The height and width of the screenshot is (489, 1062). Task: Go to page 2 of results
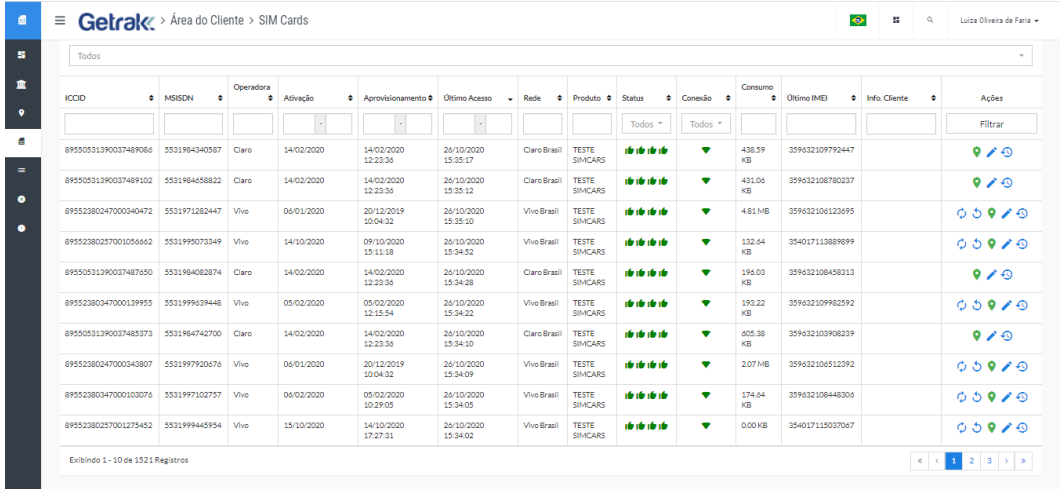pyautogui.click(x=971, y=461)
